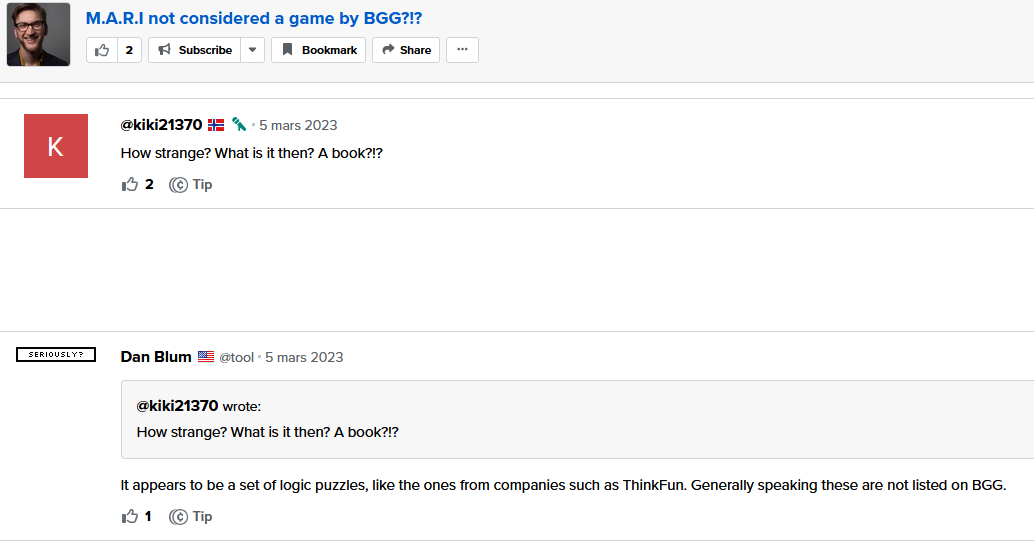Open Dan Blum's profile name
Screen dimensions: 1034x549
[156, 357]
